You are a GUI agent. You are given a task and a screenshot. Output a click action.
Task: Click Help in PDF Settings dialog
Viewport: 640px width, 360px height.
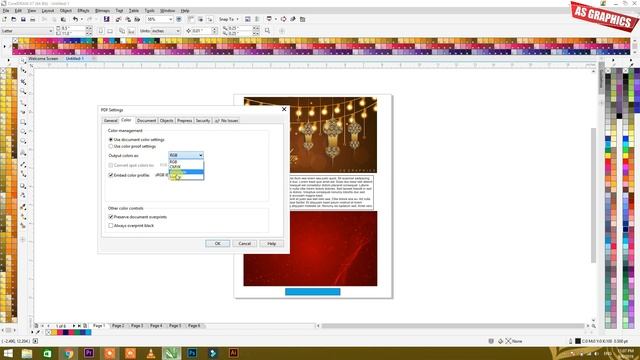tap(271, 244)
